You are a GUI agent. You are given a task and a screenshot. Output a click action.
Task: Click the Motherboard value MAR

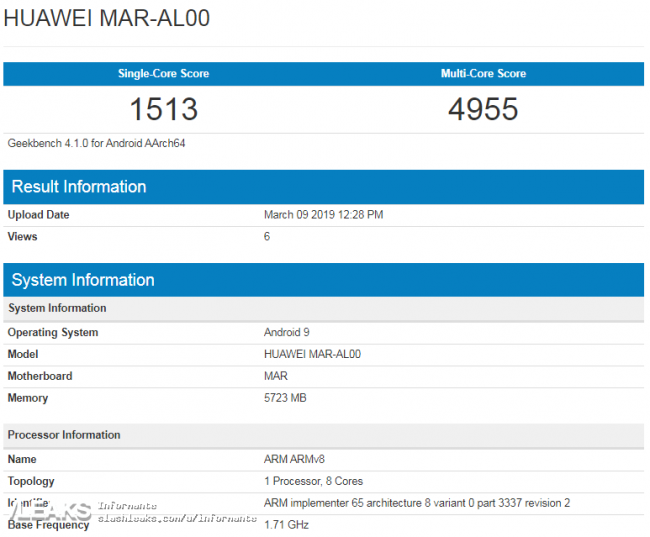(x=276, y=376)
